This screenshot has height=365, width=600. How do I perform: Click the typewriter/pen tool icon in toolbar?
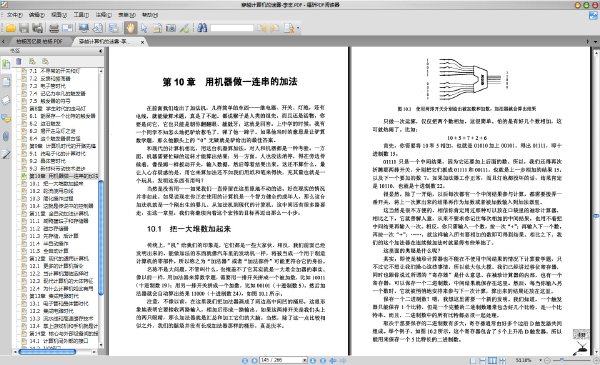[x=184, y=28]
